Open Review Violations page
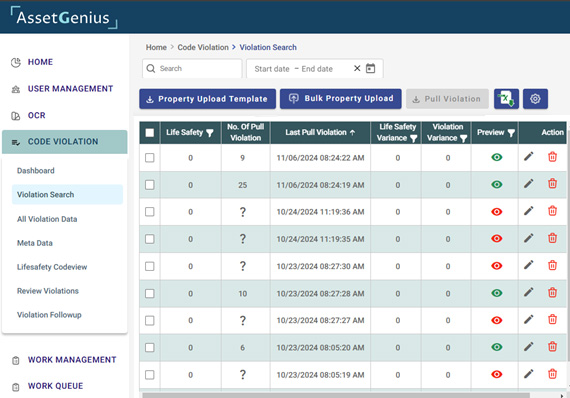570x398 pixels. point(48,291)
